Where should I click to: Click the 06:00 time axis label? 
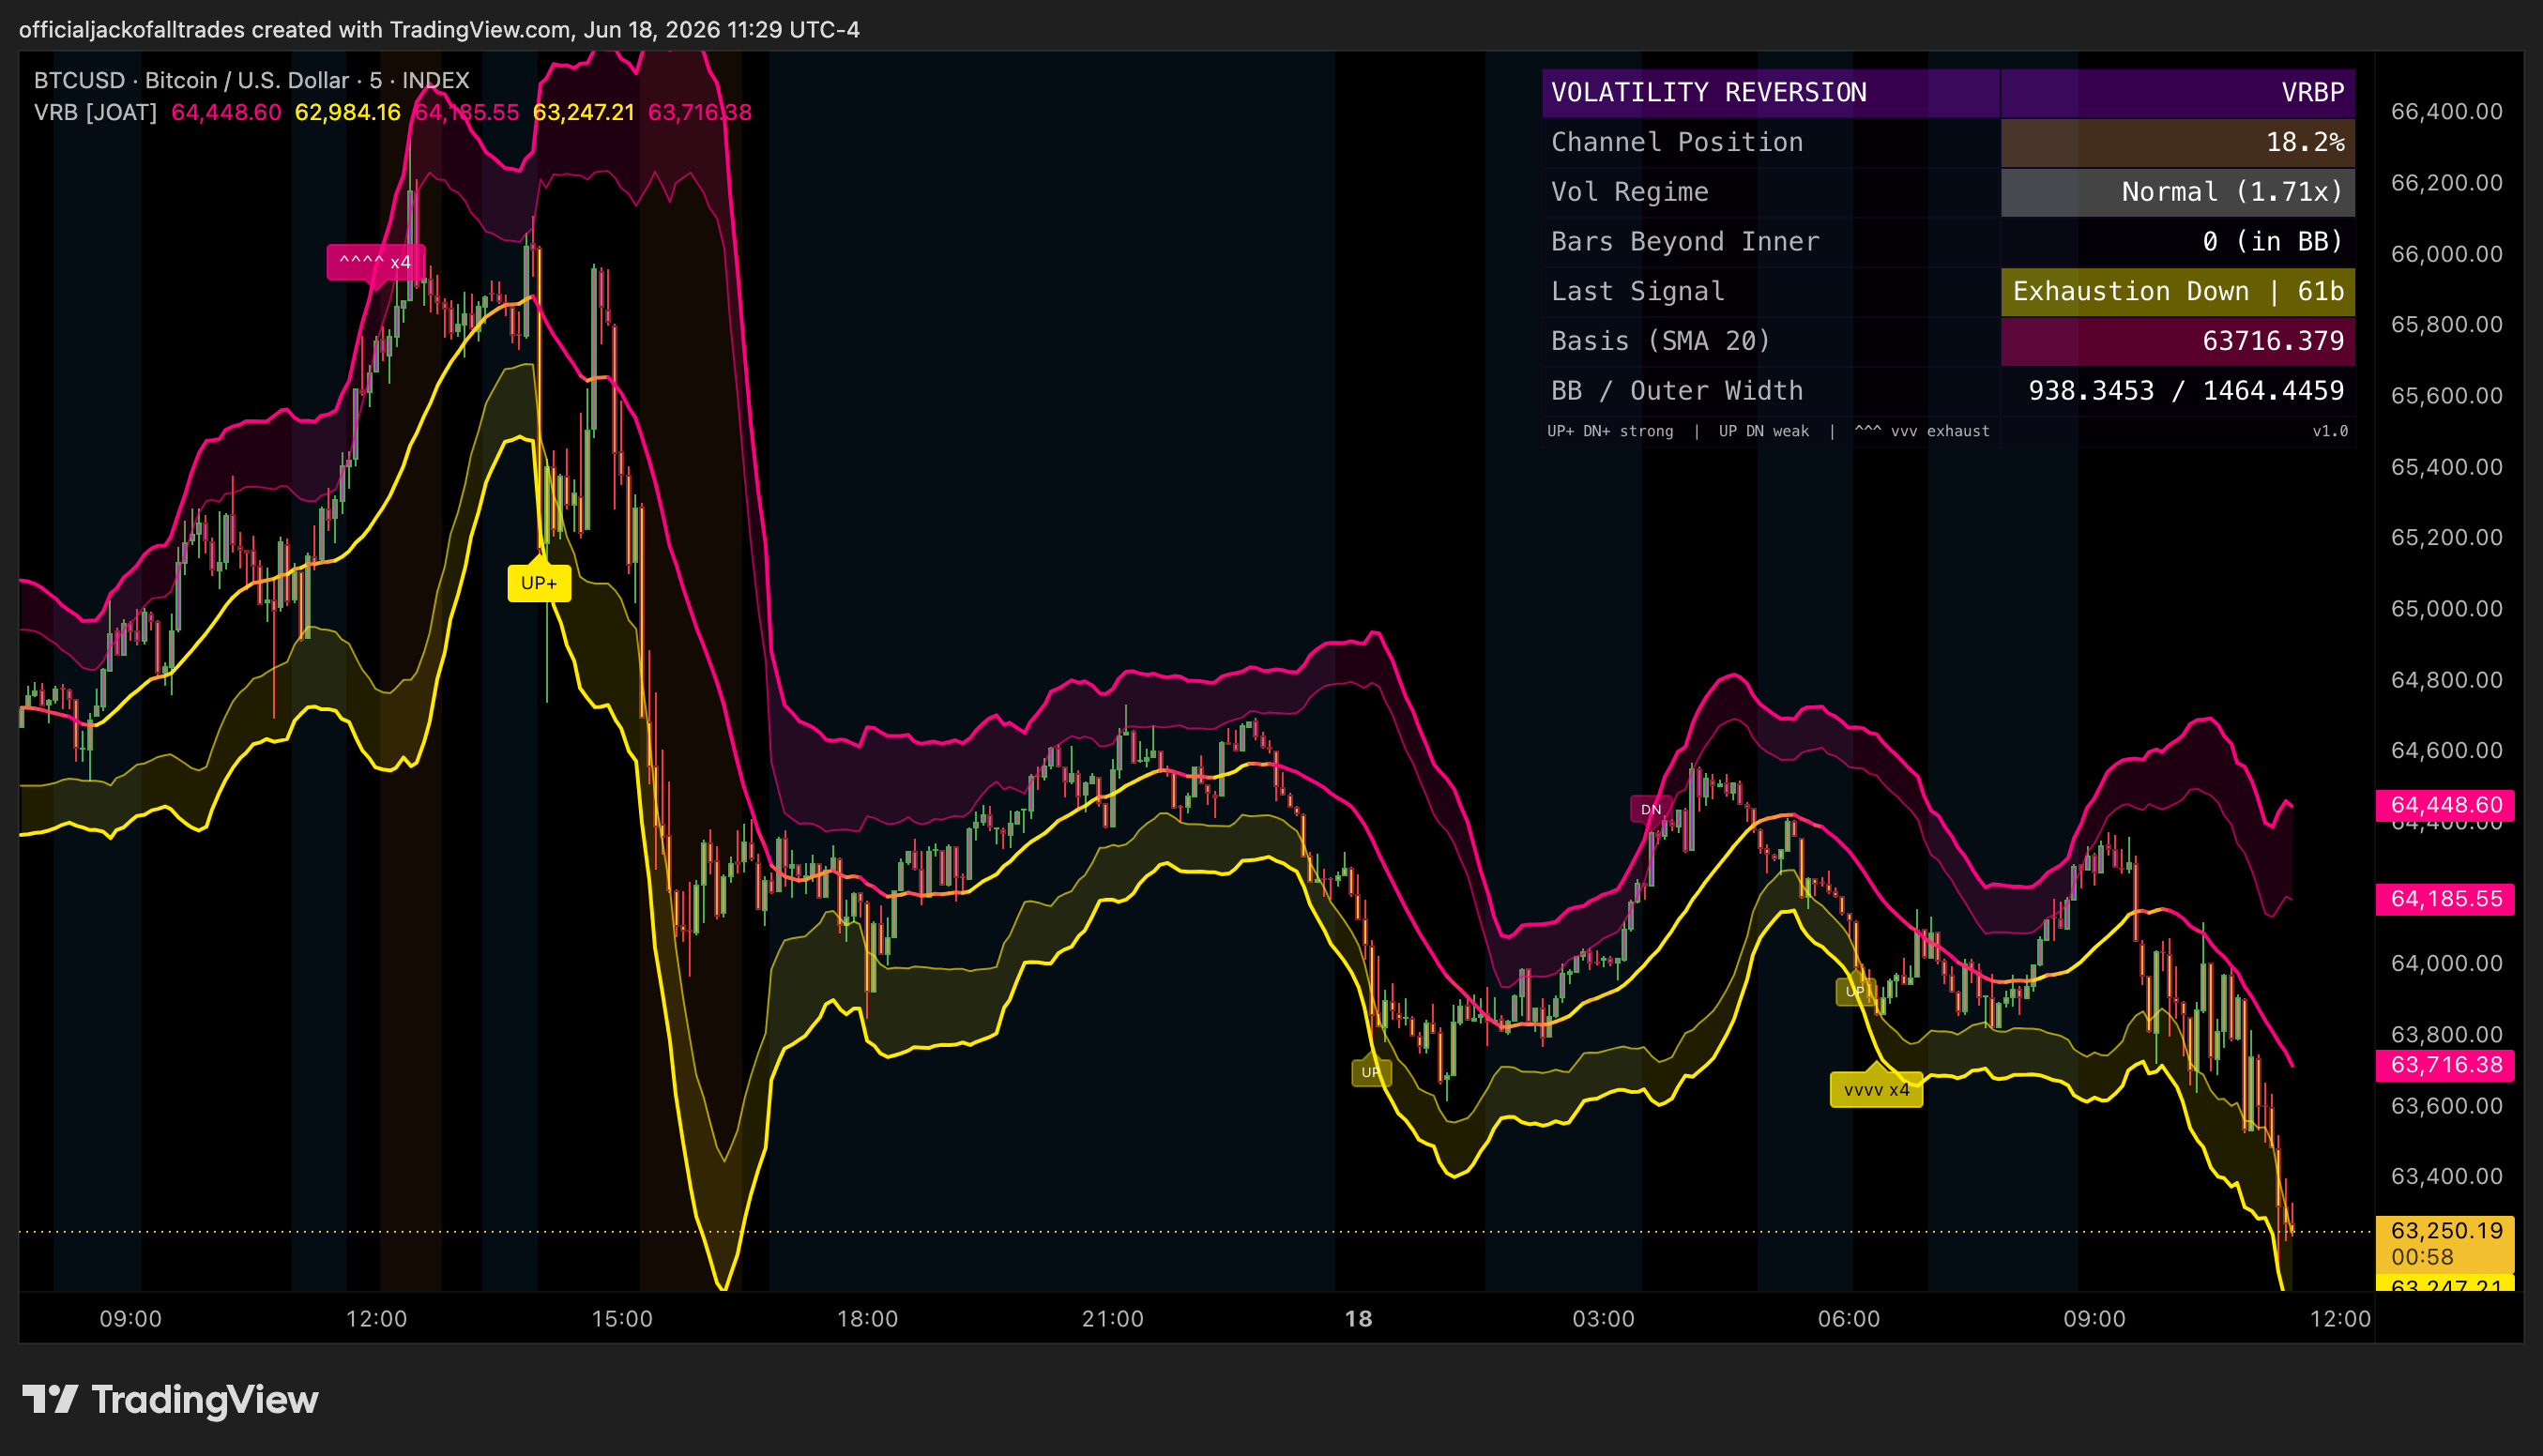click(1849, 1319)
